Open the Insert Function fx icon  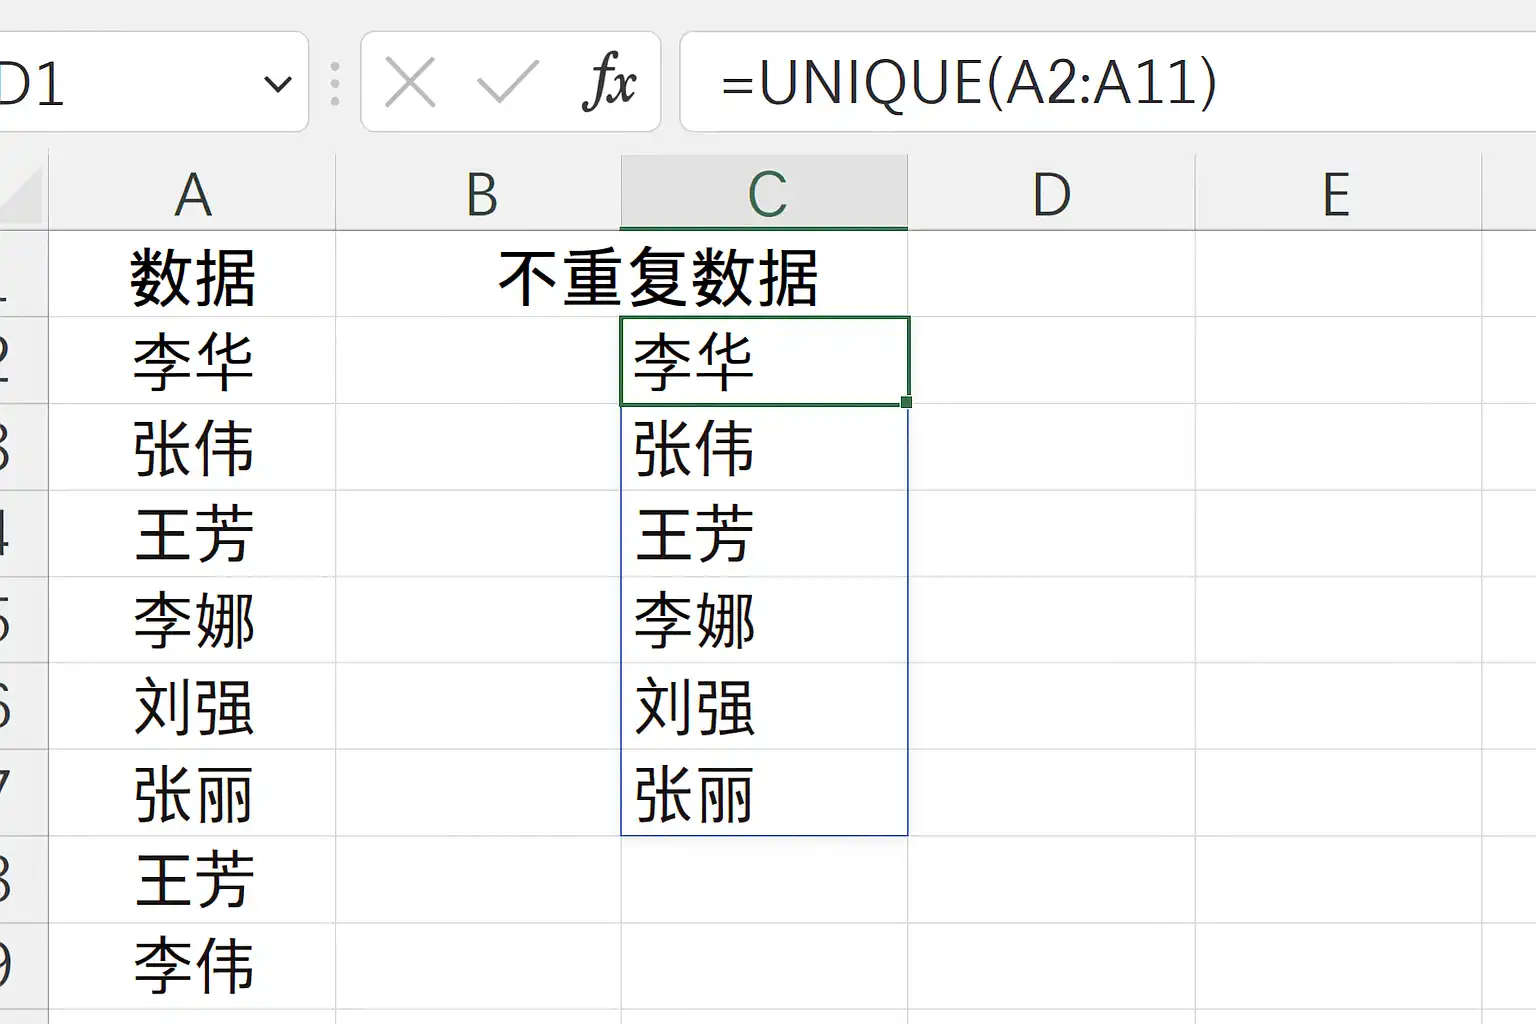coord(609,82)
